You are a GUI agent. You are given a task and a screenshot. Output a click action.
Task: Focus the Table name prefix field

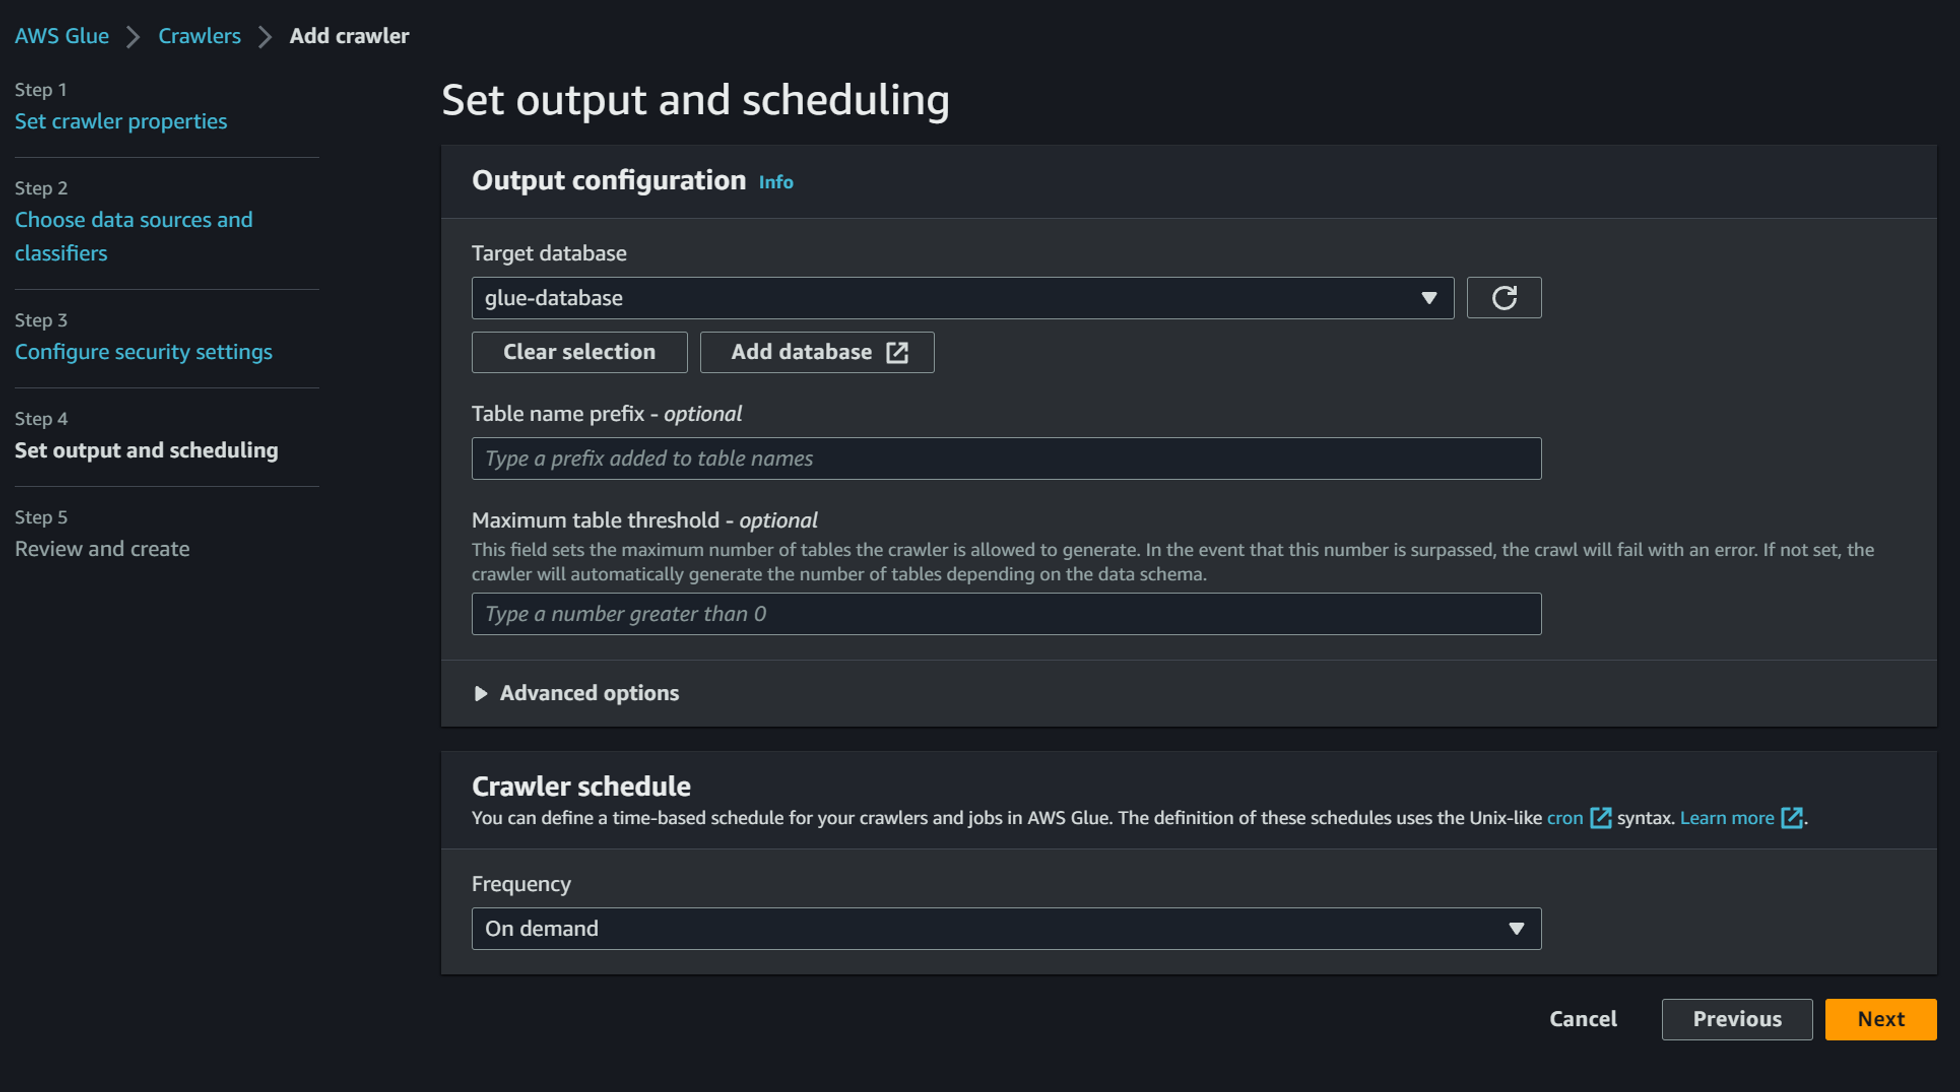coord(1005,459)
